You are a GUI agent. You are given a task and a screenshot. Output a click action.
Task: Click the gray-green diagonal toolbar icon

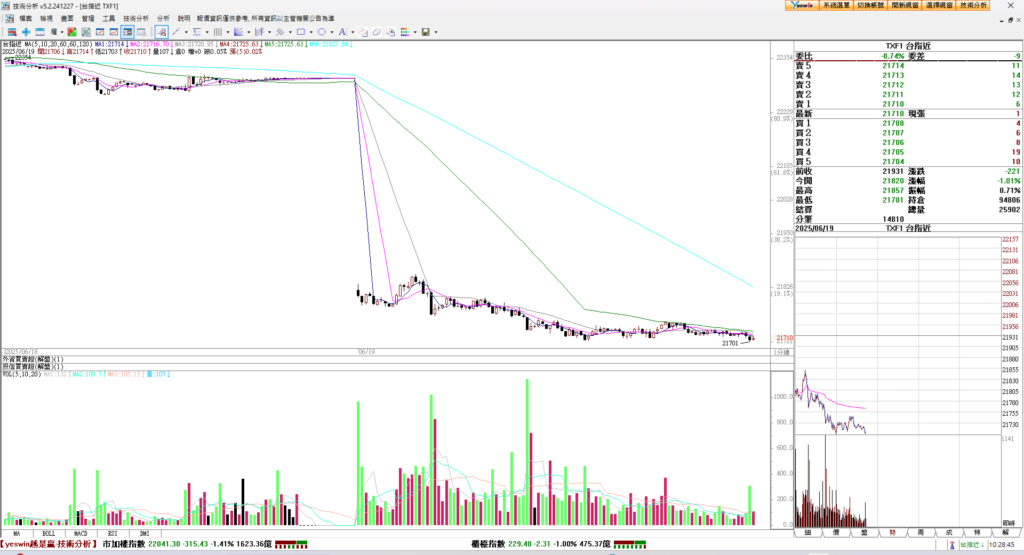coord(86,32)
